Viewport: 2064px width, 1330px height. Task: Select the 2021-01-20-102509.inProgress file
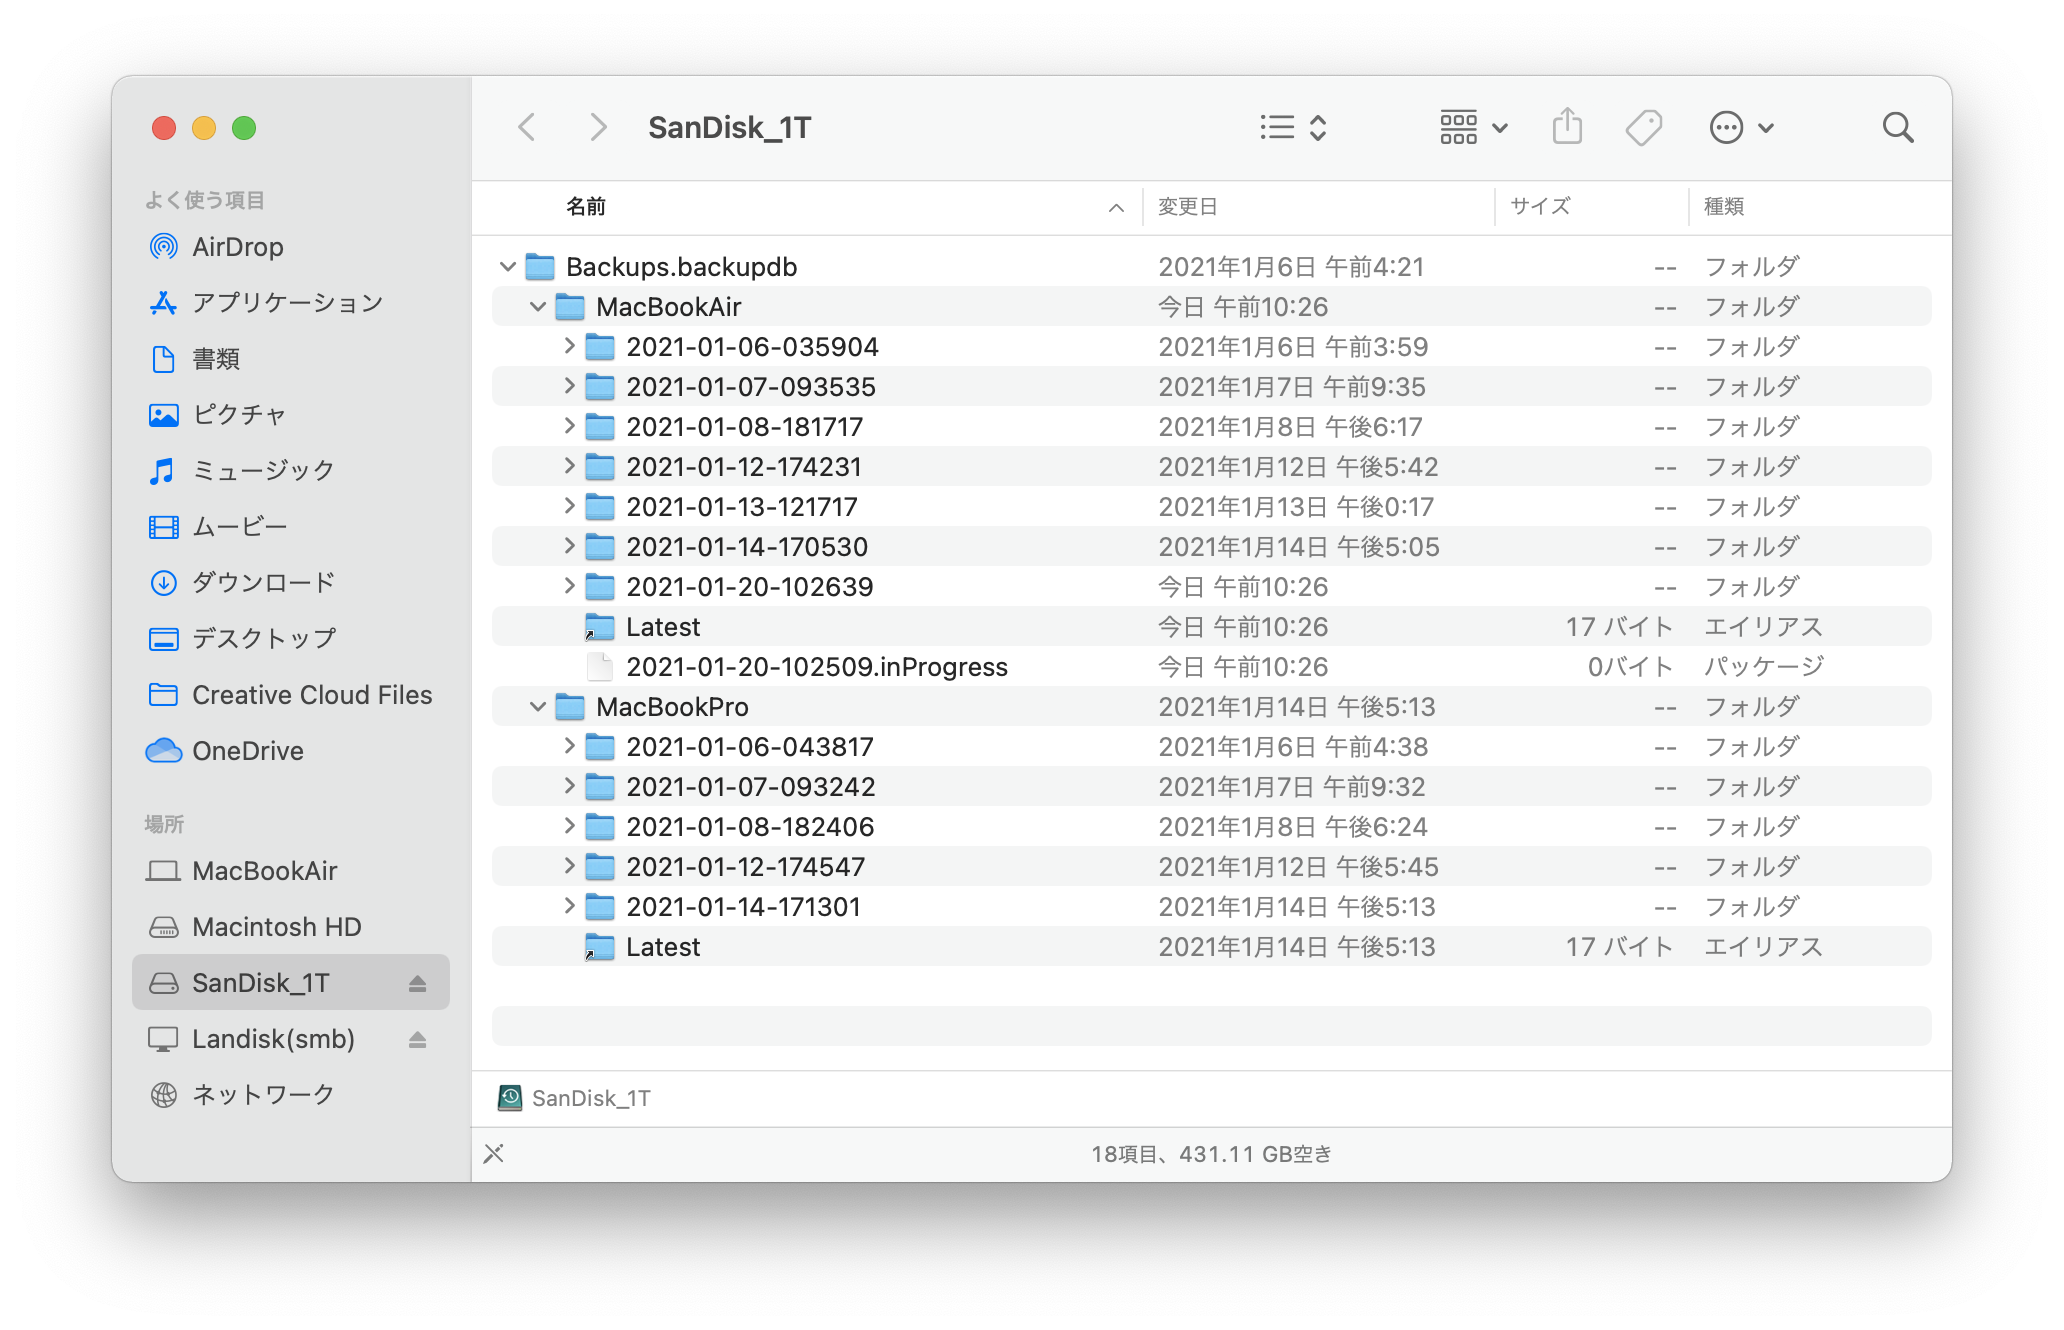point(816,667)
